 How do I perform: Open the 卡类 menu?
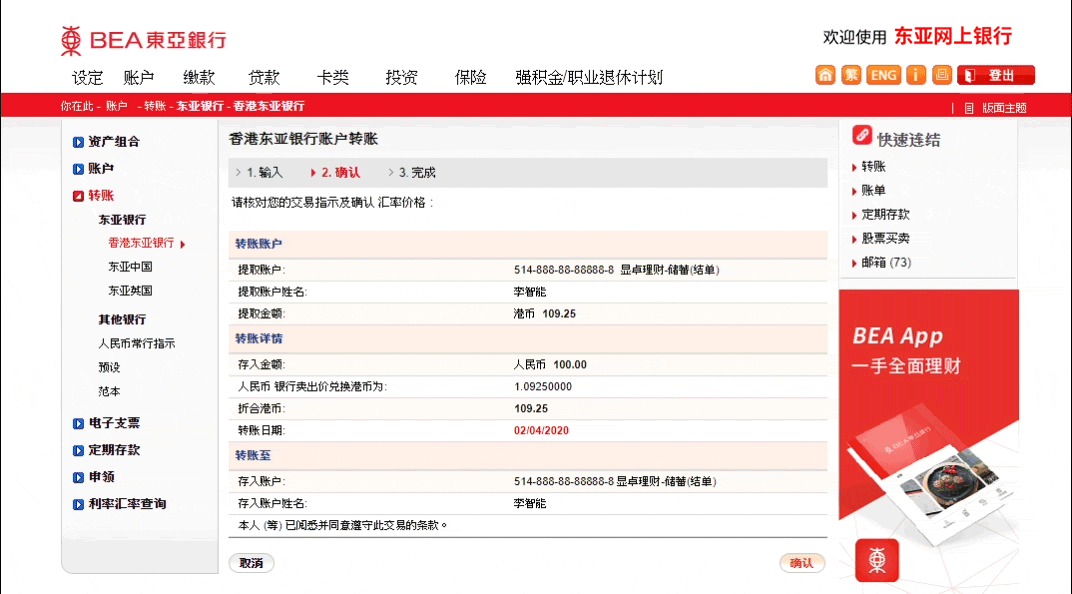coord(333,77)
